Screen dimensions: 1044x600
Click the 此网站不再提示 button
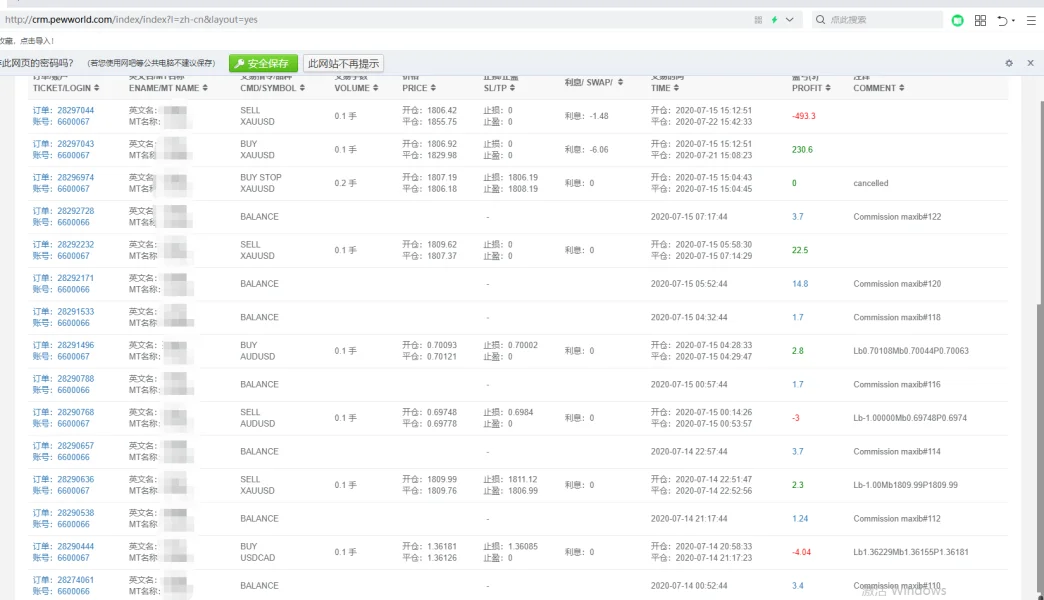click(343, 63)
